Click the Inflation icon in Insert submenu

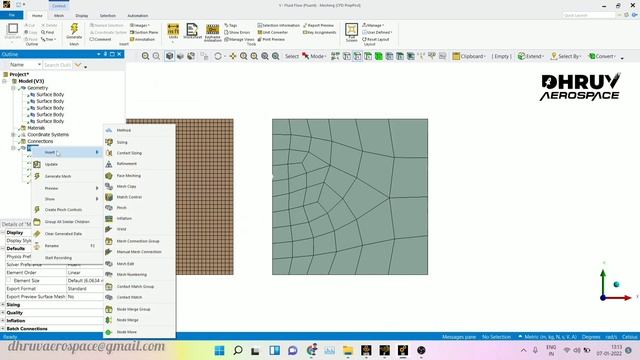(x=109, y=218)
